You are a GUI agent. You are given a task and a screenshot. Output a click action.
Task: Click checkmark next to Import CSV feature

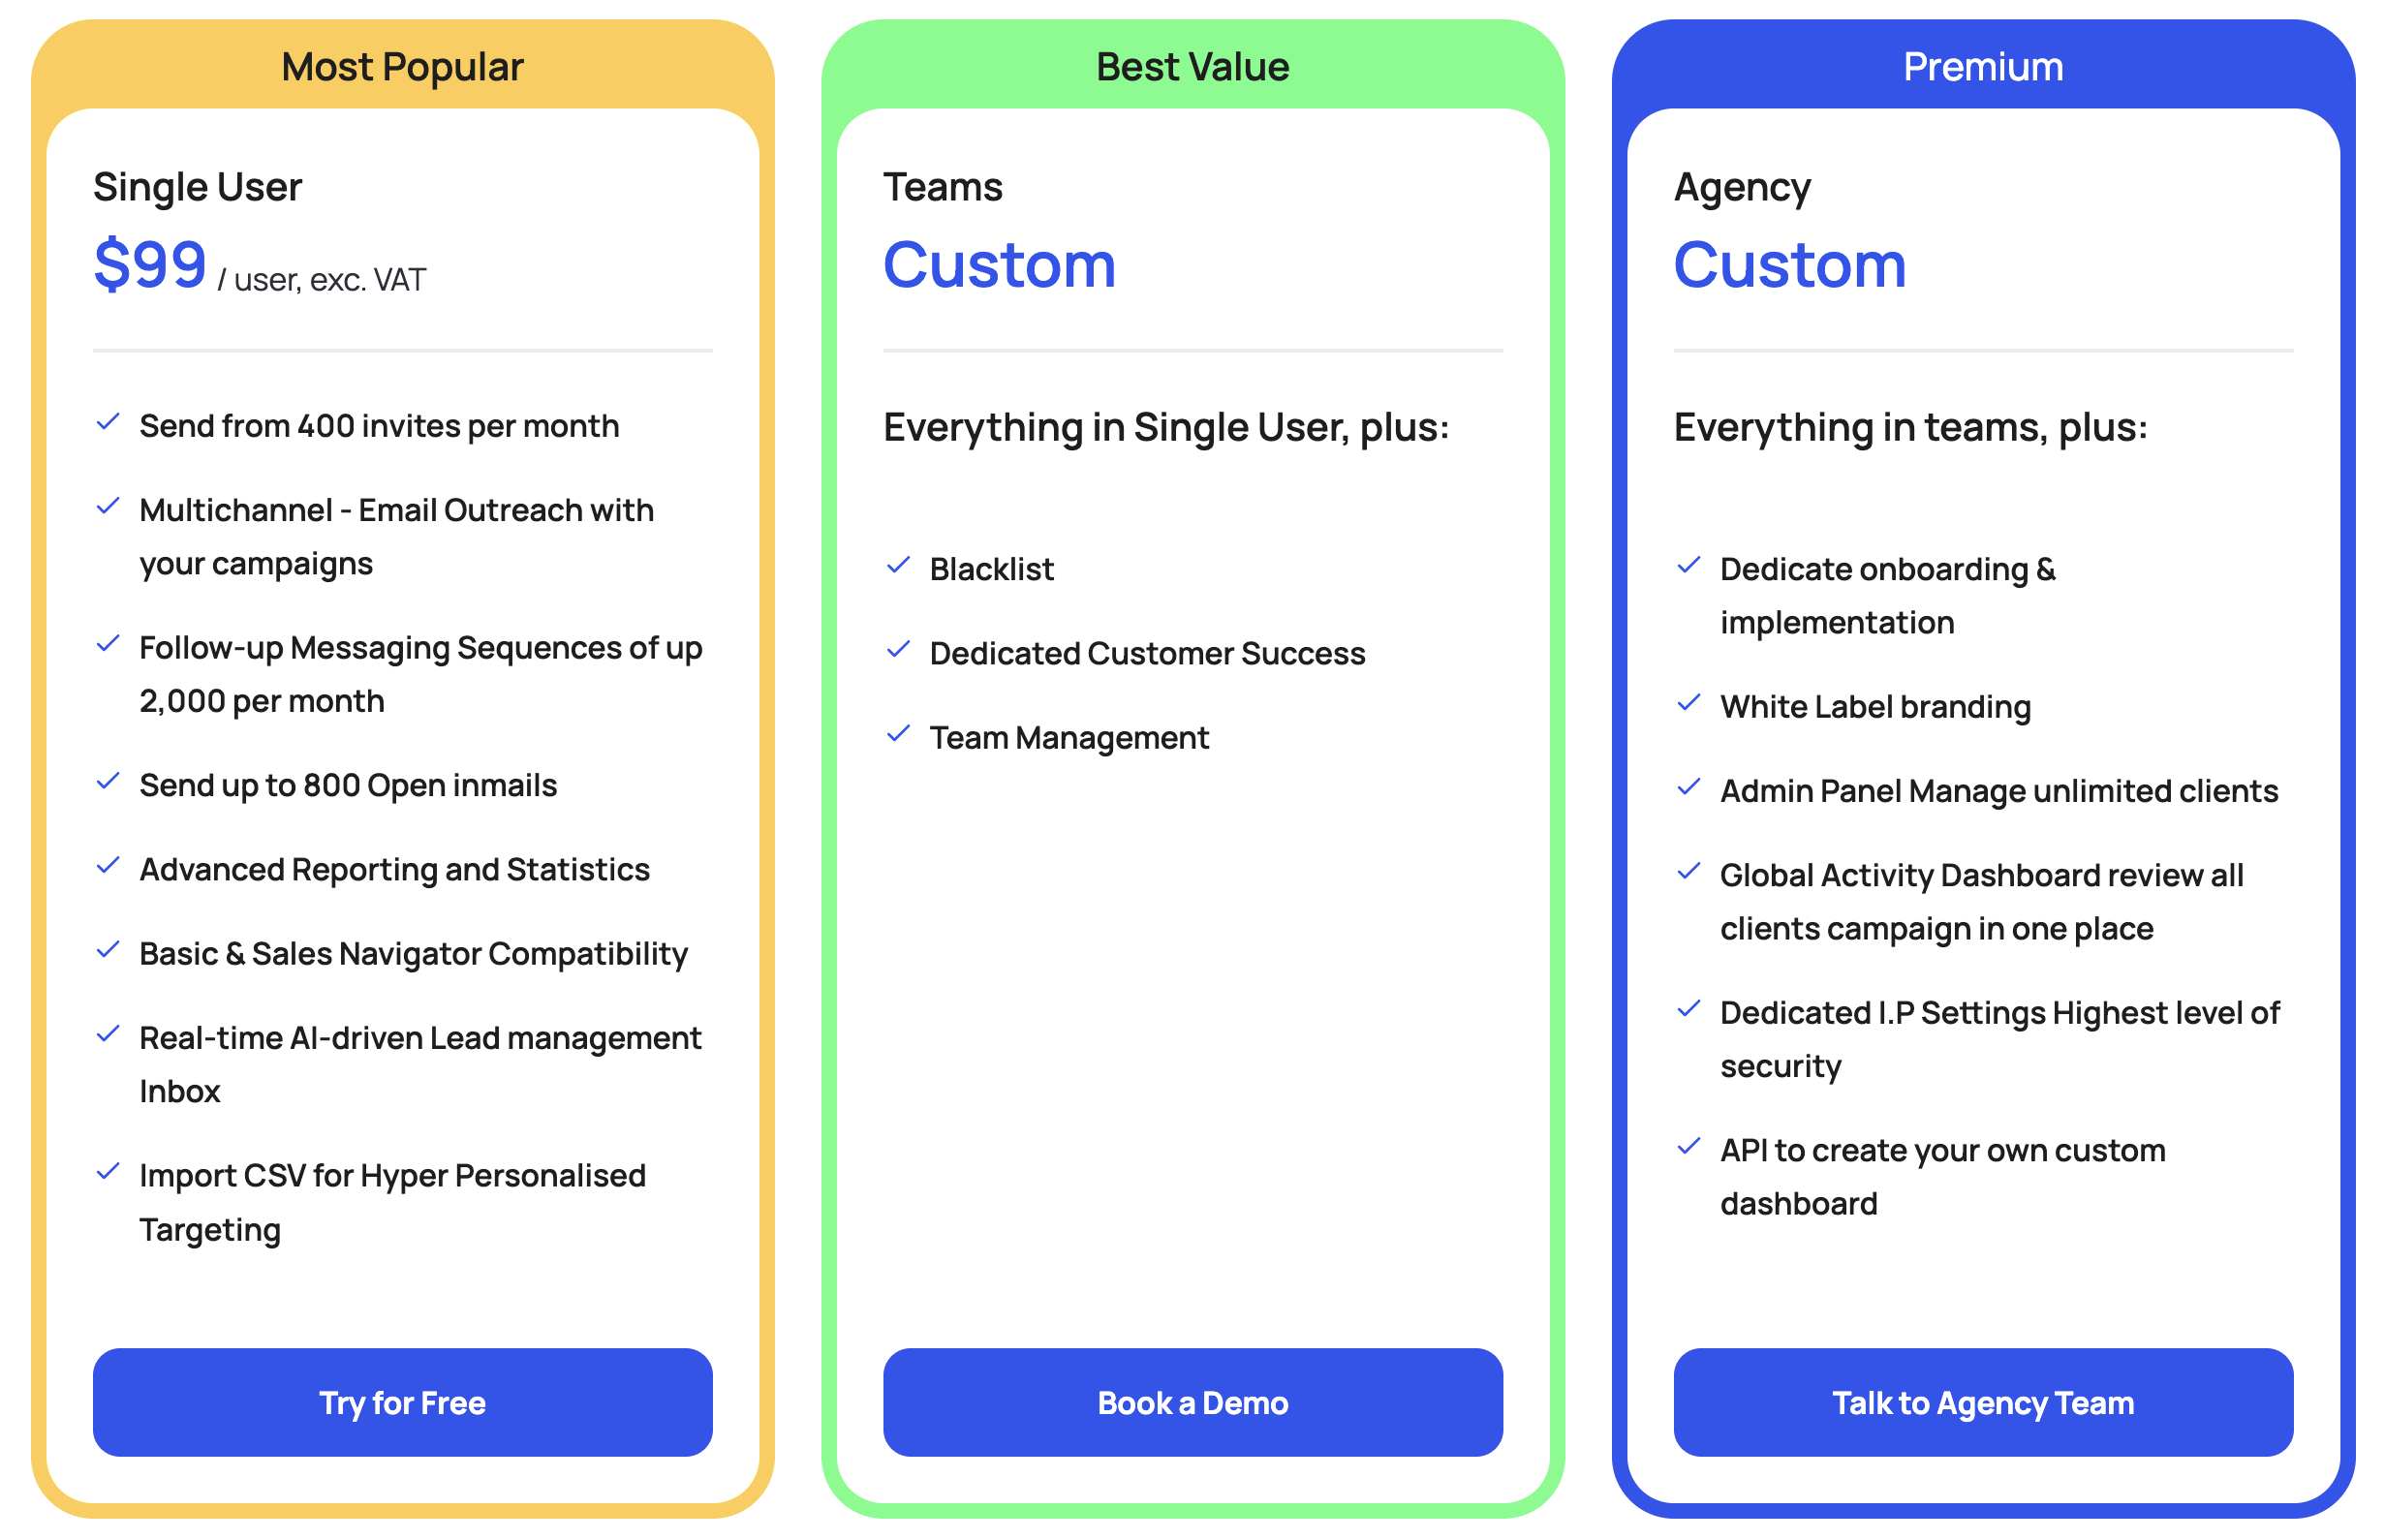click(x=108, y=1172)
